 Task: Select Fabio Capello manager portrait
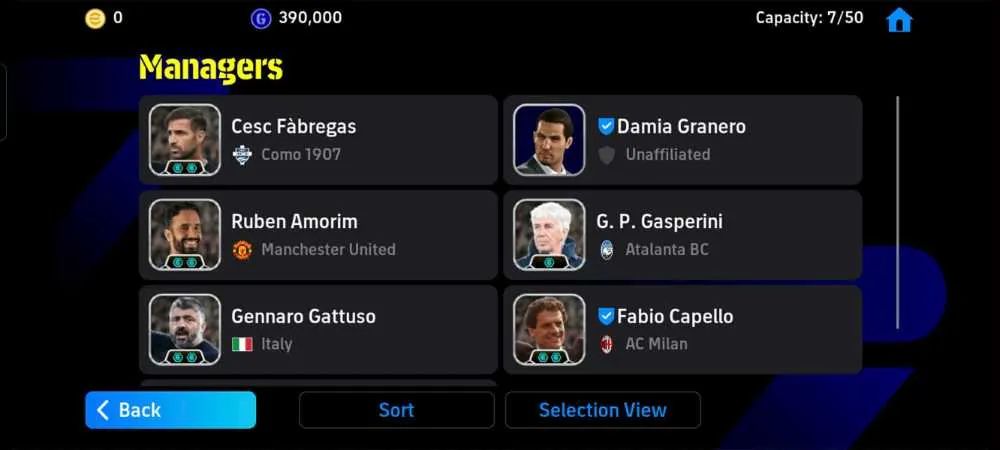click(549, 330)
